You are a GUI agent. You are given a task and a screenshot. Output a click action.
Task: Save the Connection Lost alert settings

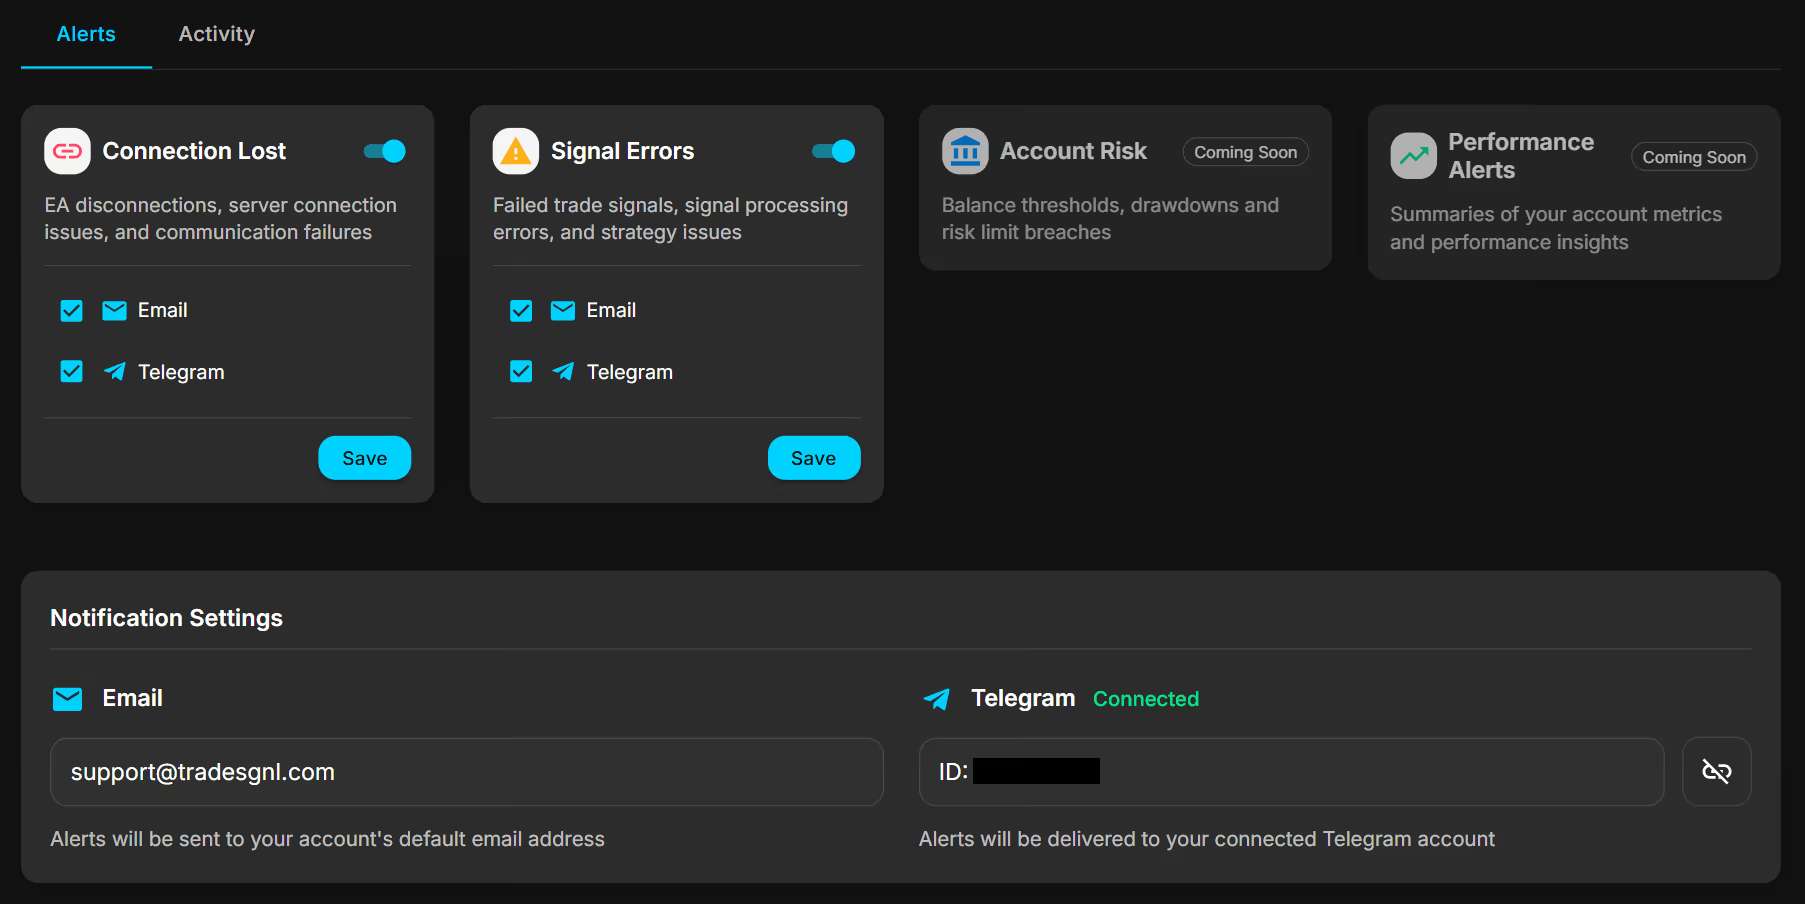coord(364,458)
